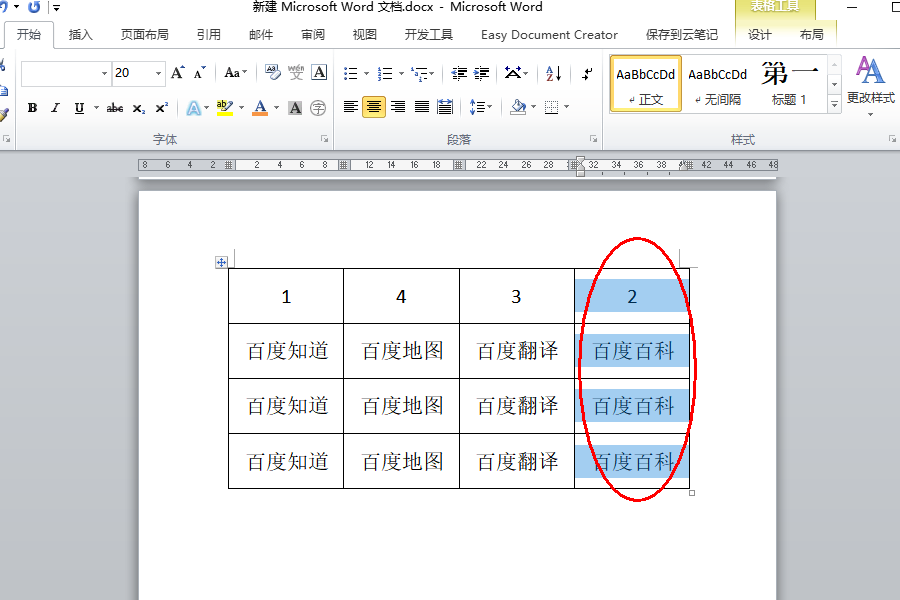Apply the Bullets list icon

(x=350, y=73)
